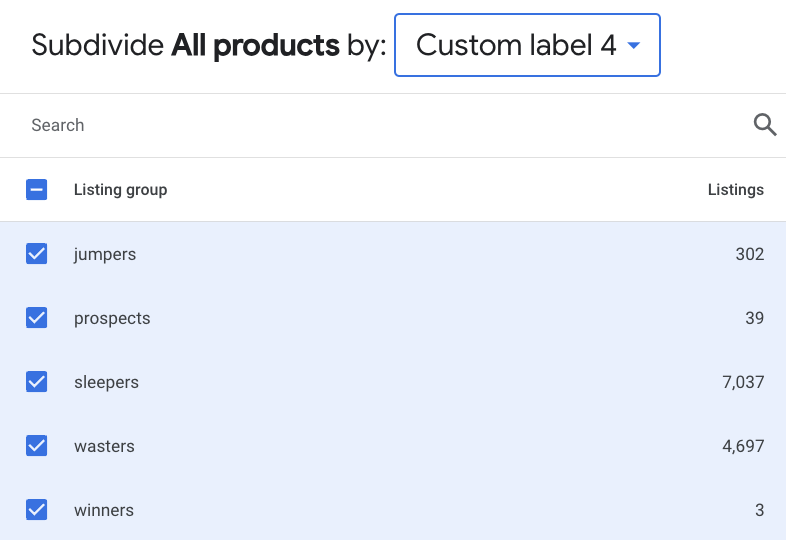This screenshot has height=540, width=786.
Task: Uncheck the wasters checkbox
Action: click(37, 446)
